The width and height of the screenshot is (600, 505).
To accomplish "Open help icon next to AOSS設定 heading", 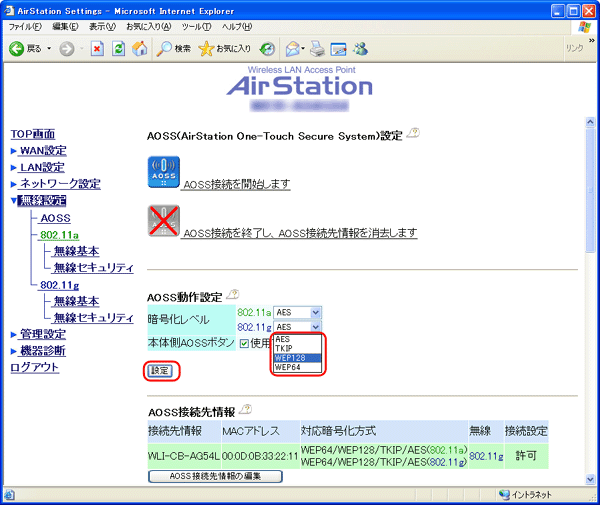I will point(413,133).
